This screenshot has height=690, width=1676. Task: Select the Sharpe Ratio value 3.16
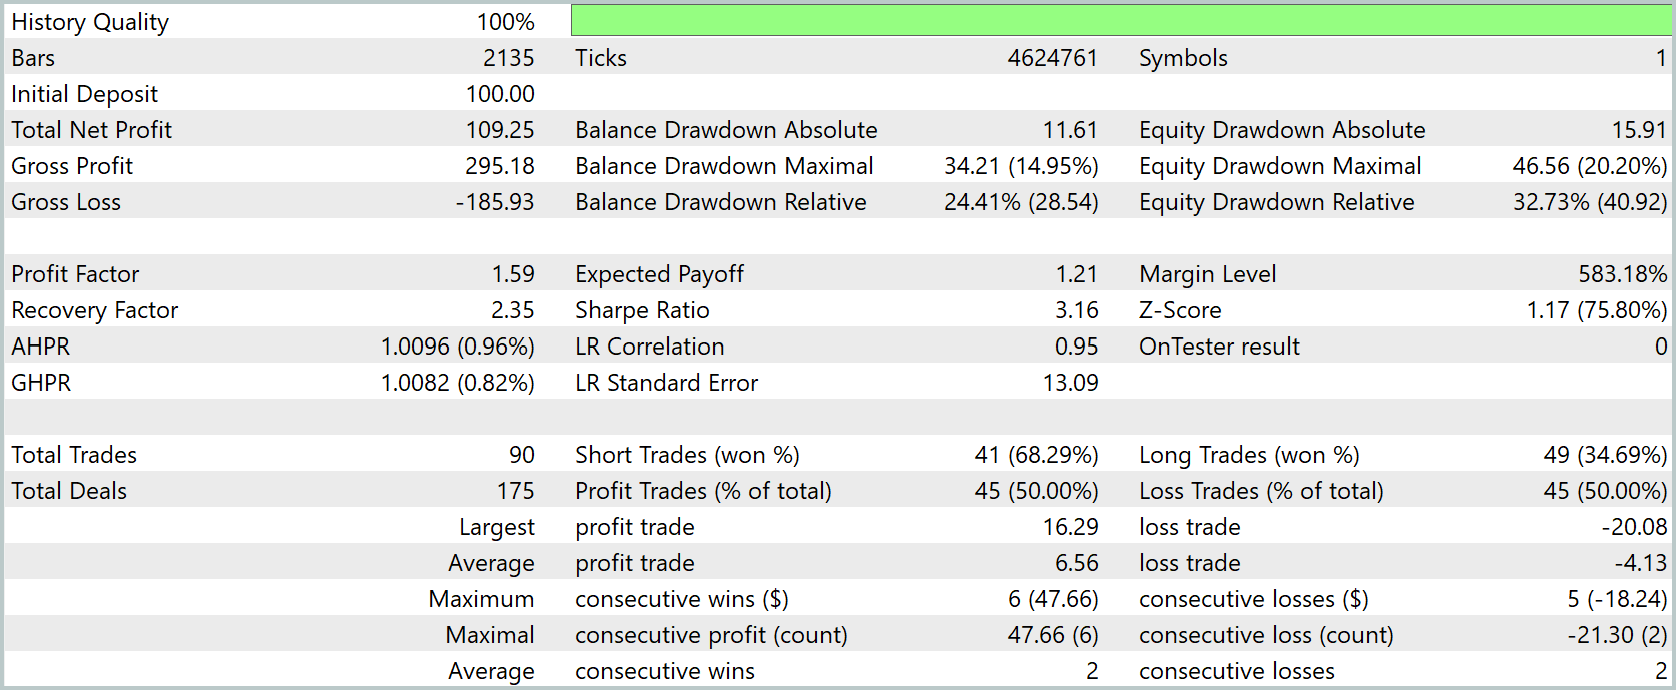point(1076,310)
